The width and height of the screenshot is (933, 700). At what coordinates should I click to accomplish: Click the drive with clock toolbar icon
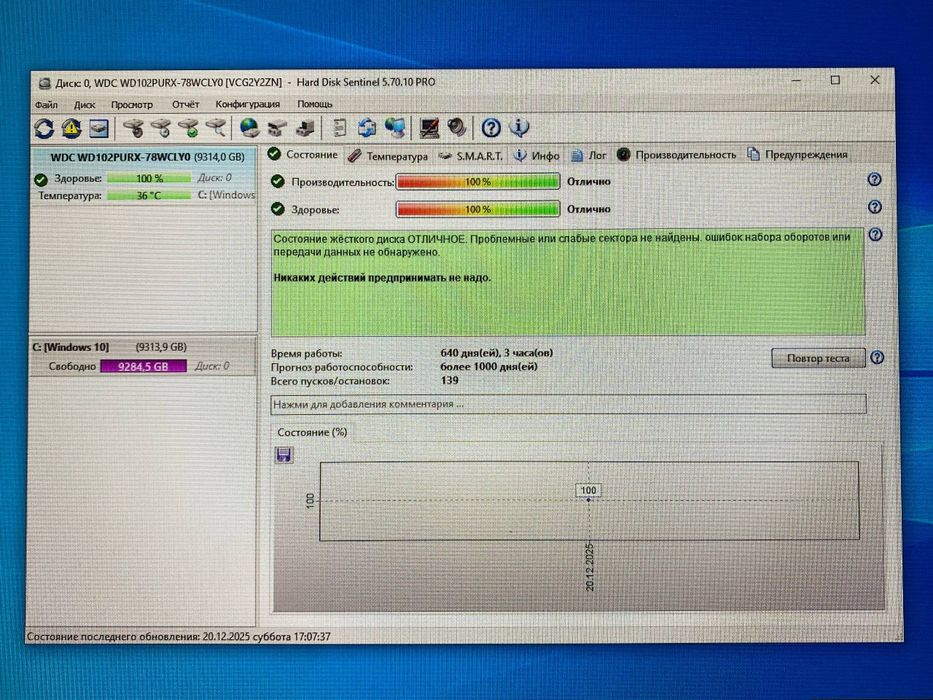tap(162, 127)
